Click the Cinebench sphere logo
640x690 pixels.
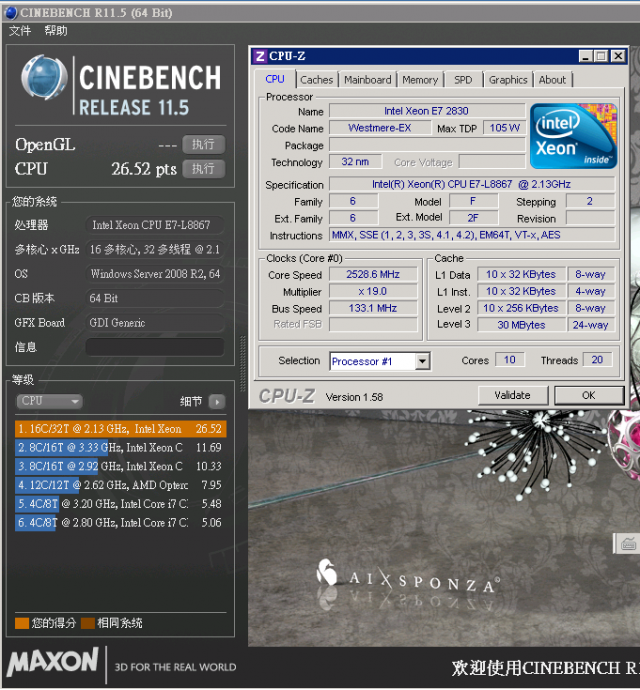click(44, 77)
